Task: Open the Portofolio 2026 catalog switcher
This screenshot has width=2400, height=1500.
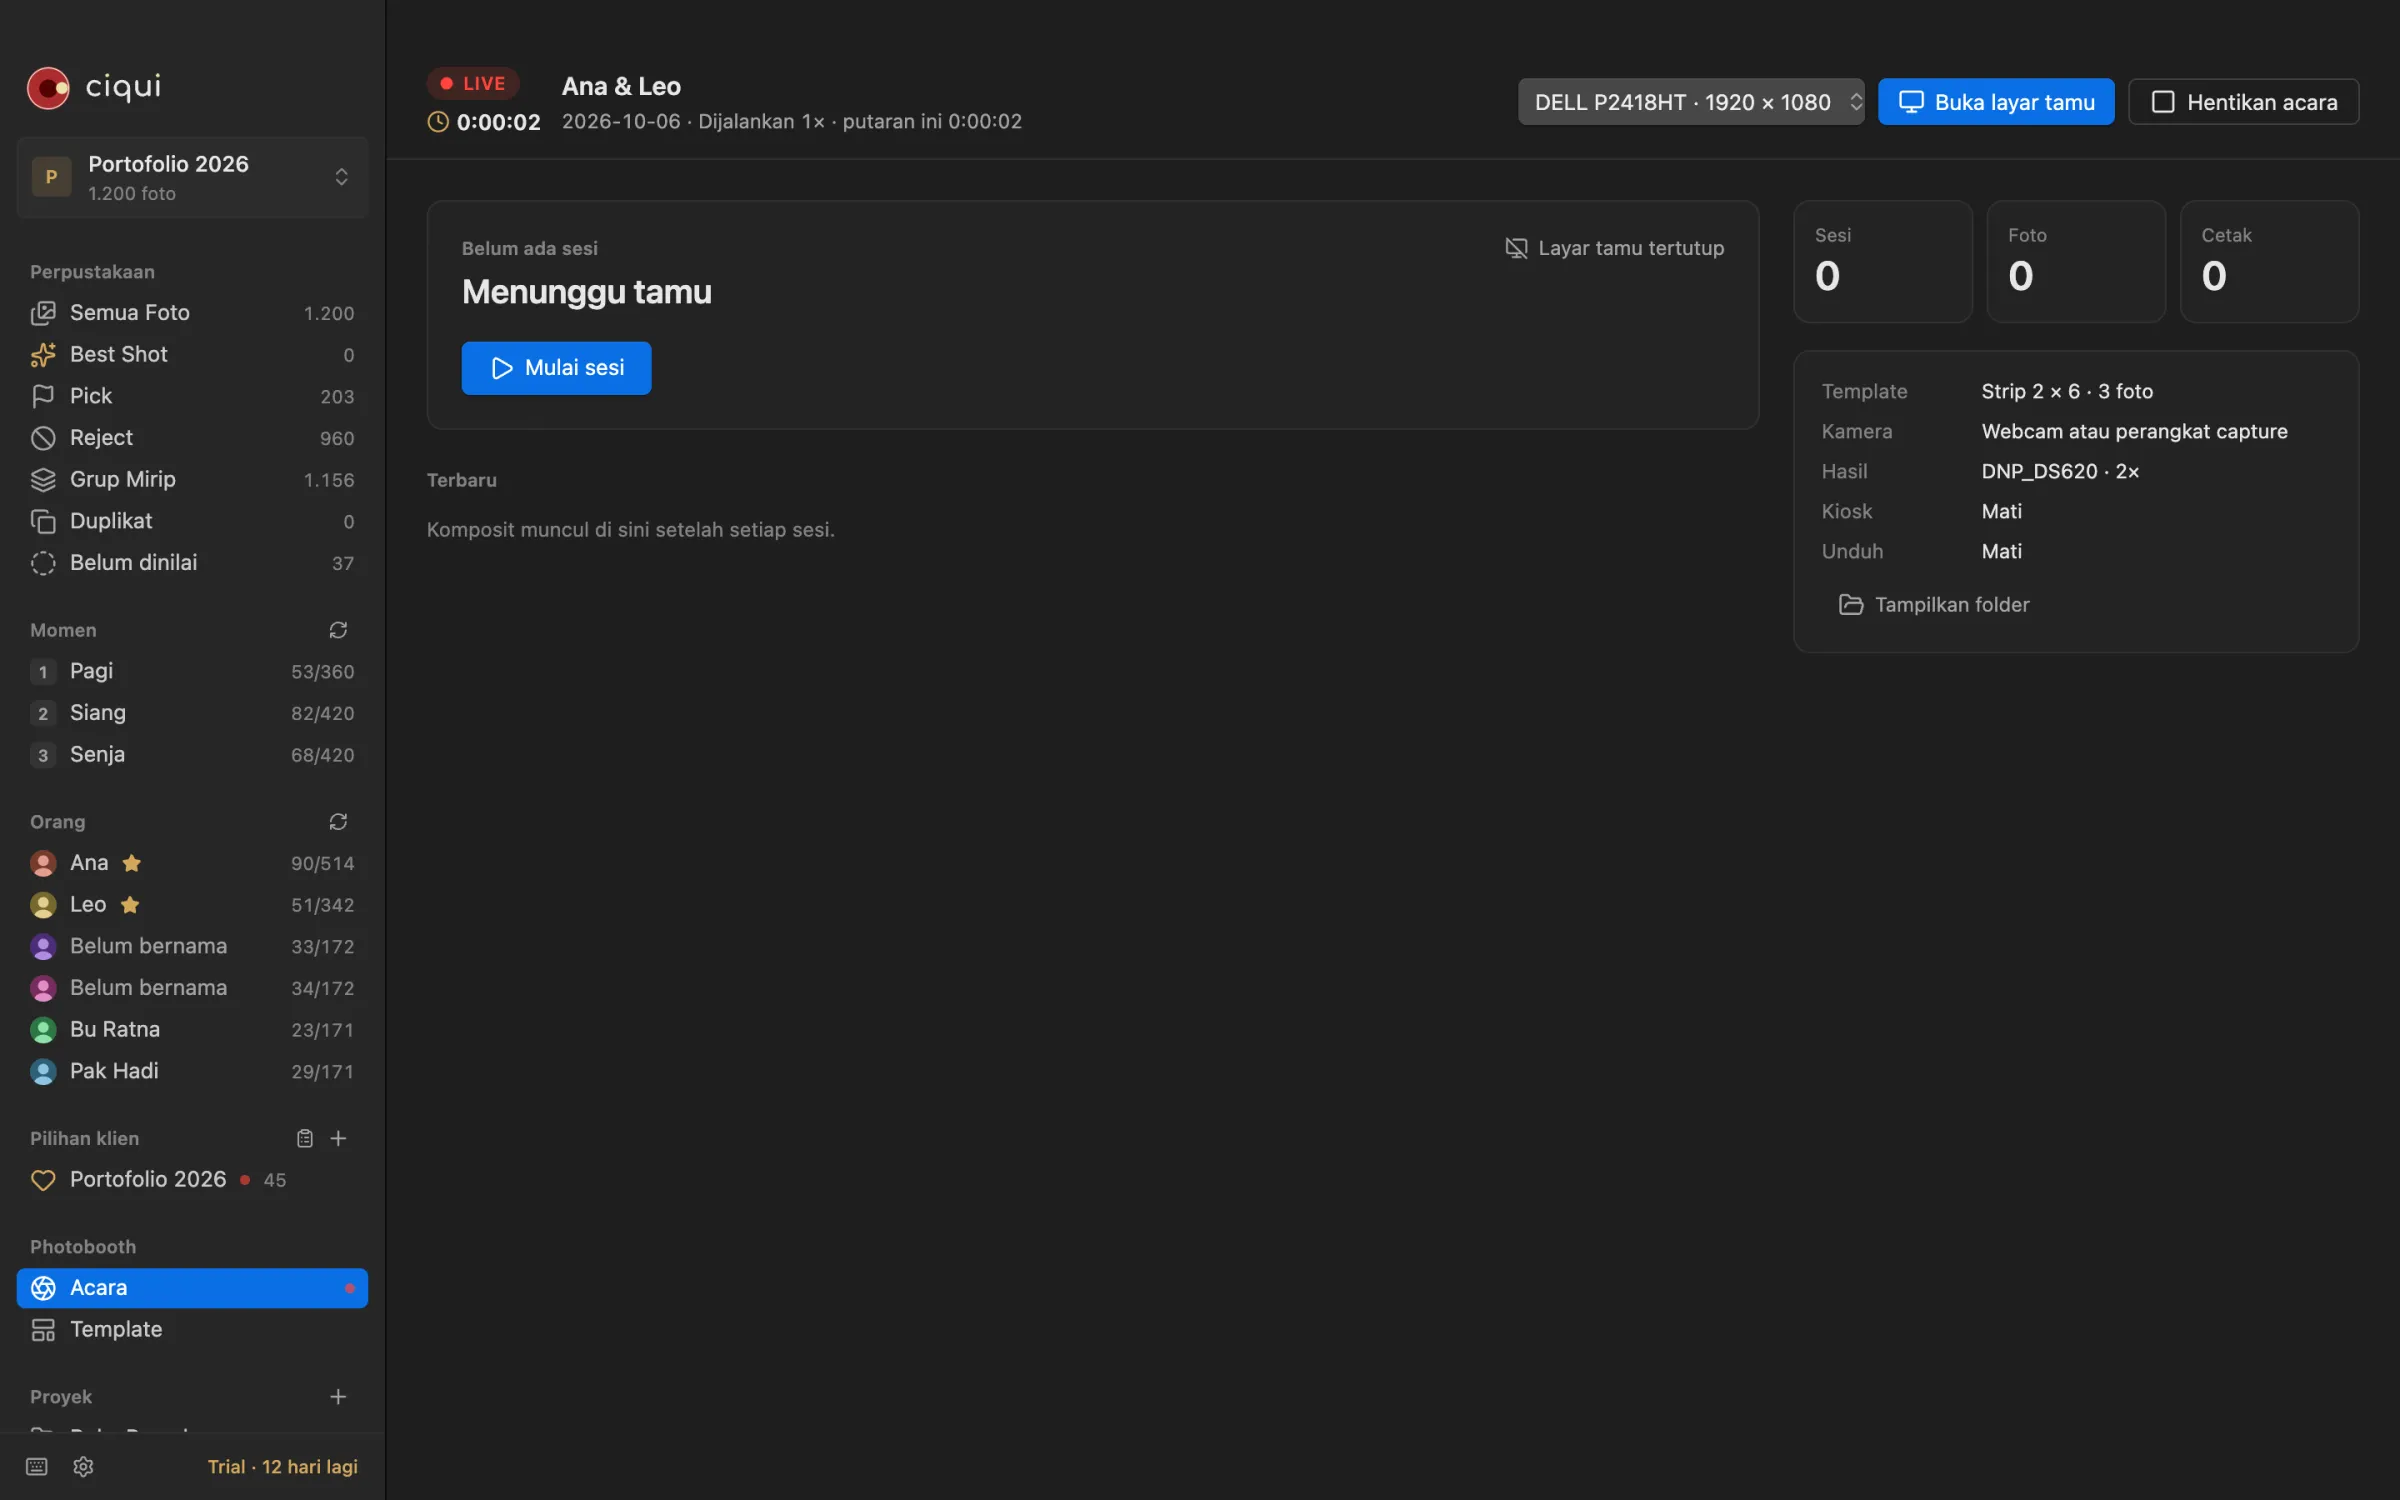Action: (193, 177)
